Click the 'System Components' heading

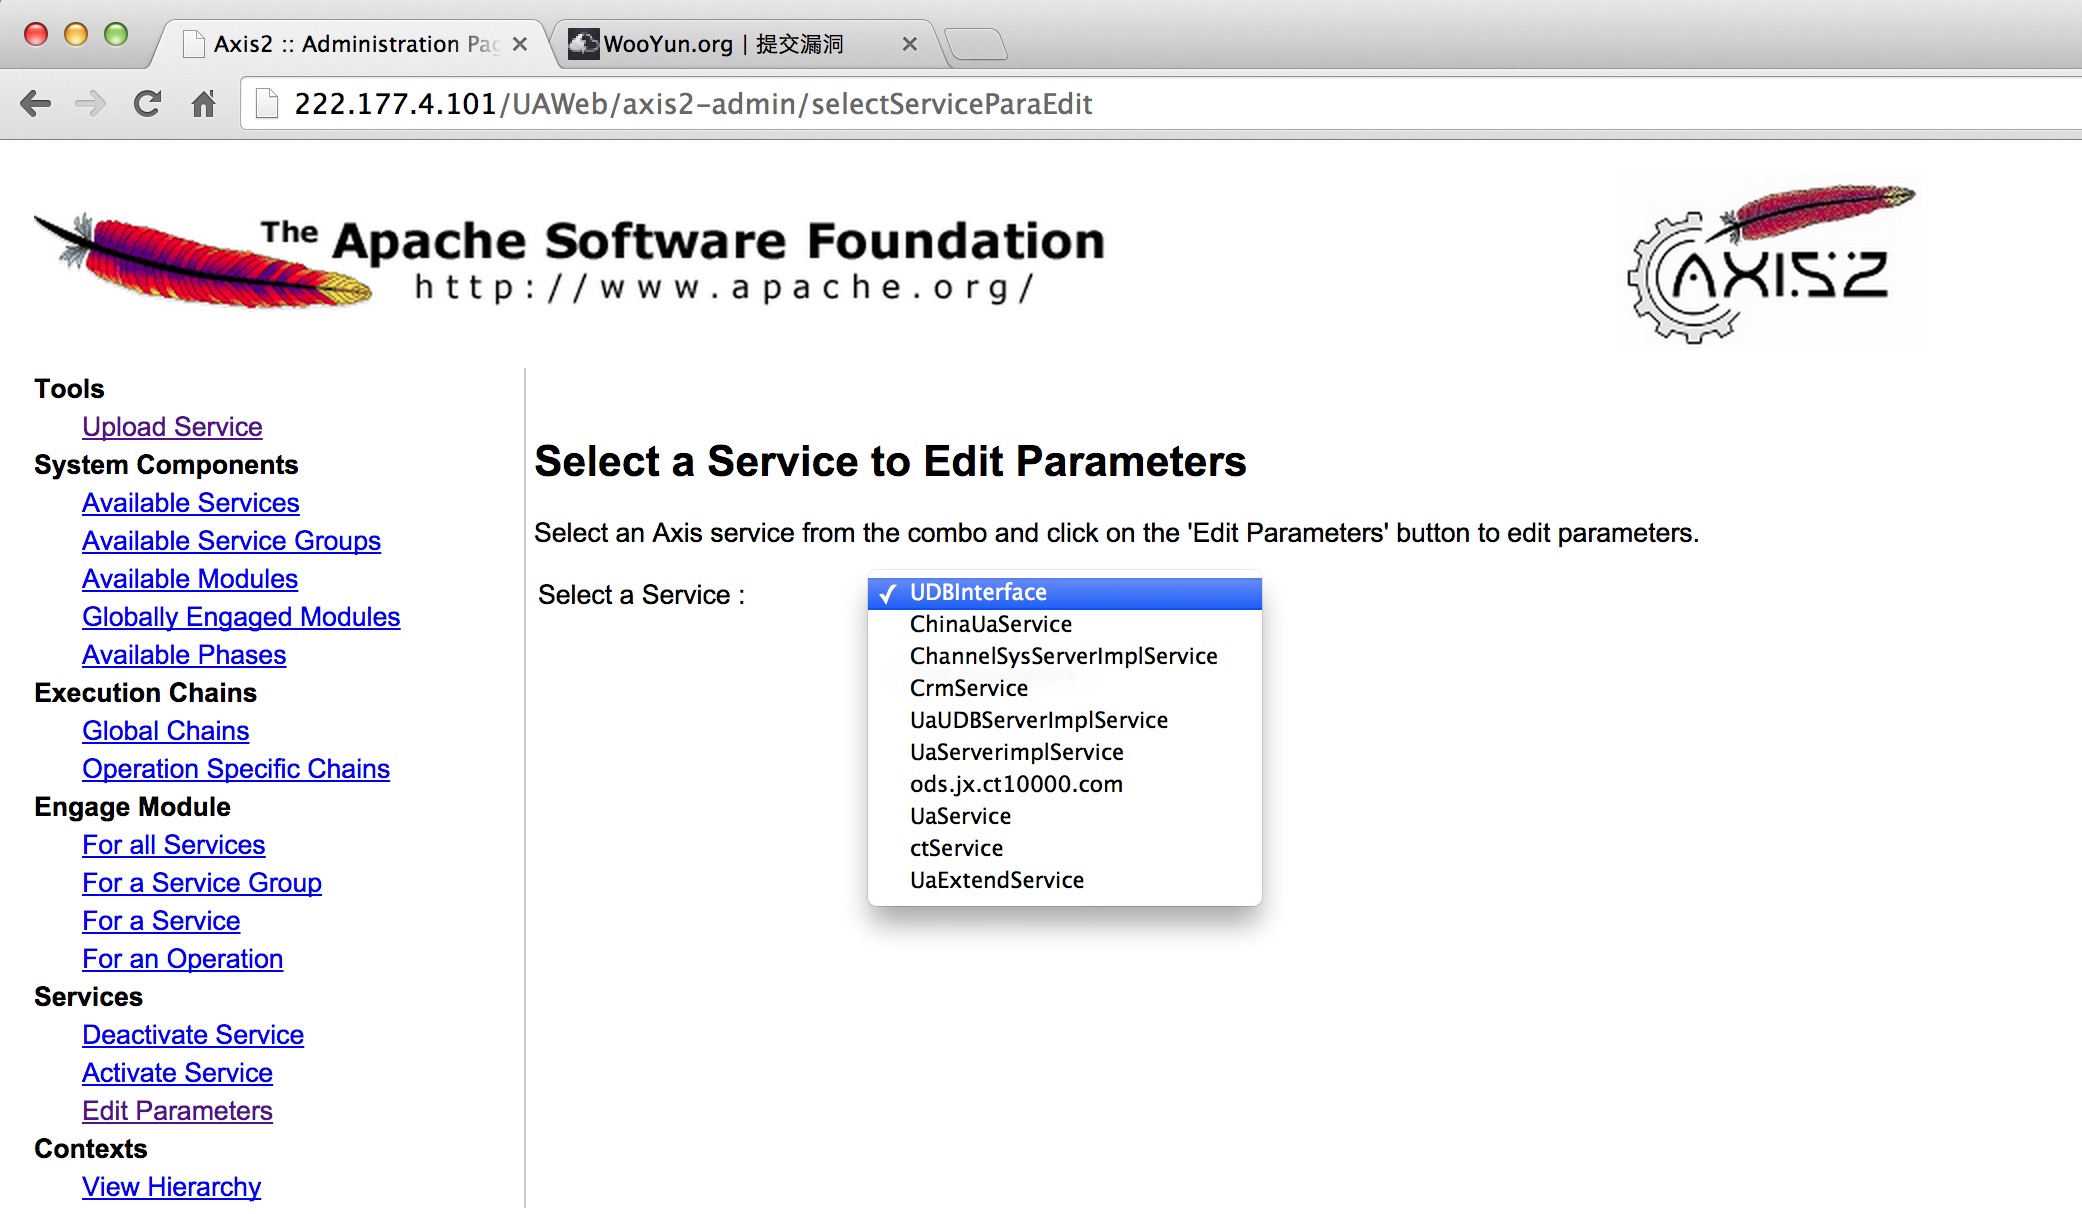pyautogui.click(x=166, y=465)
